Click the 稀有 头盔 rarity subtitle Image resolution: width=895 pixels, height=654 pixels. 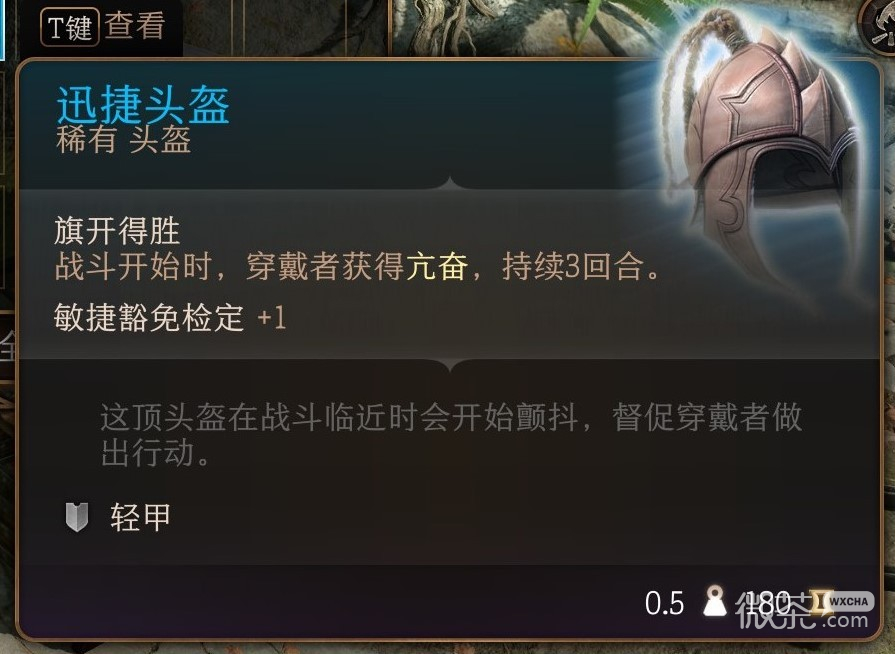coord(123,139)
